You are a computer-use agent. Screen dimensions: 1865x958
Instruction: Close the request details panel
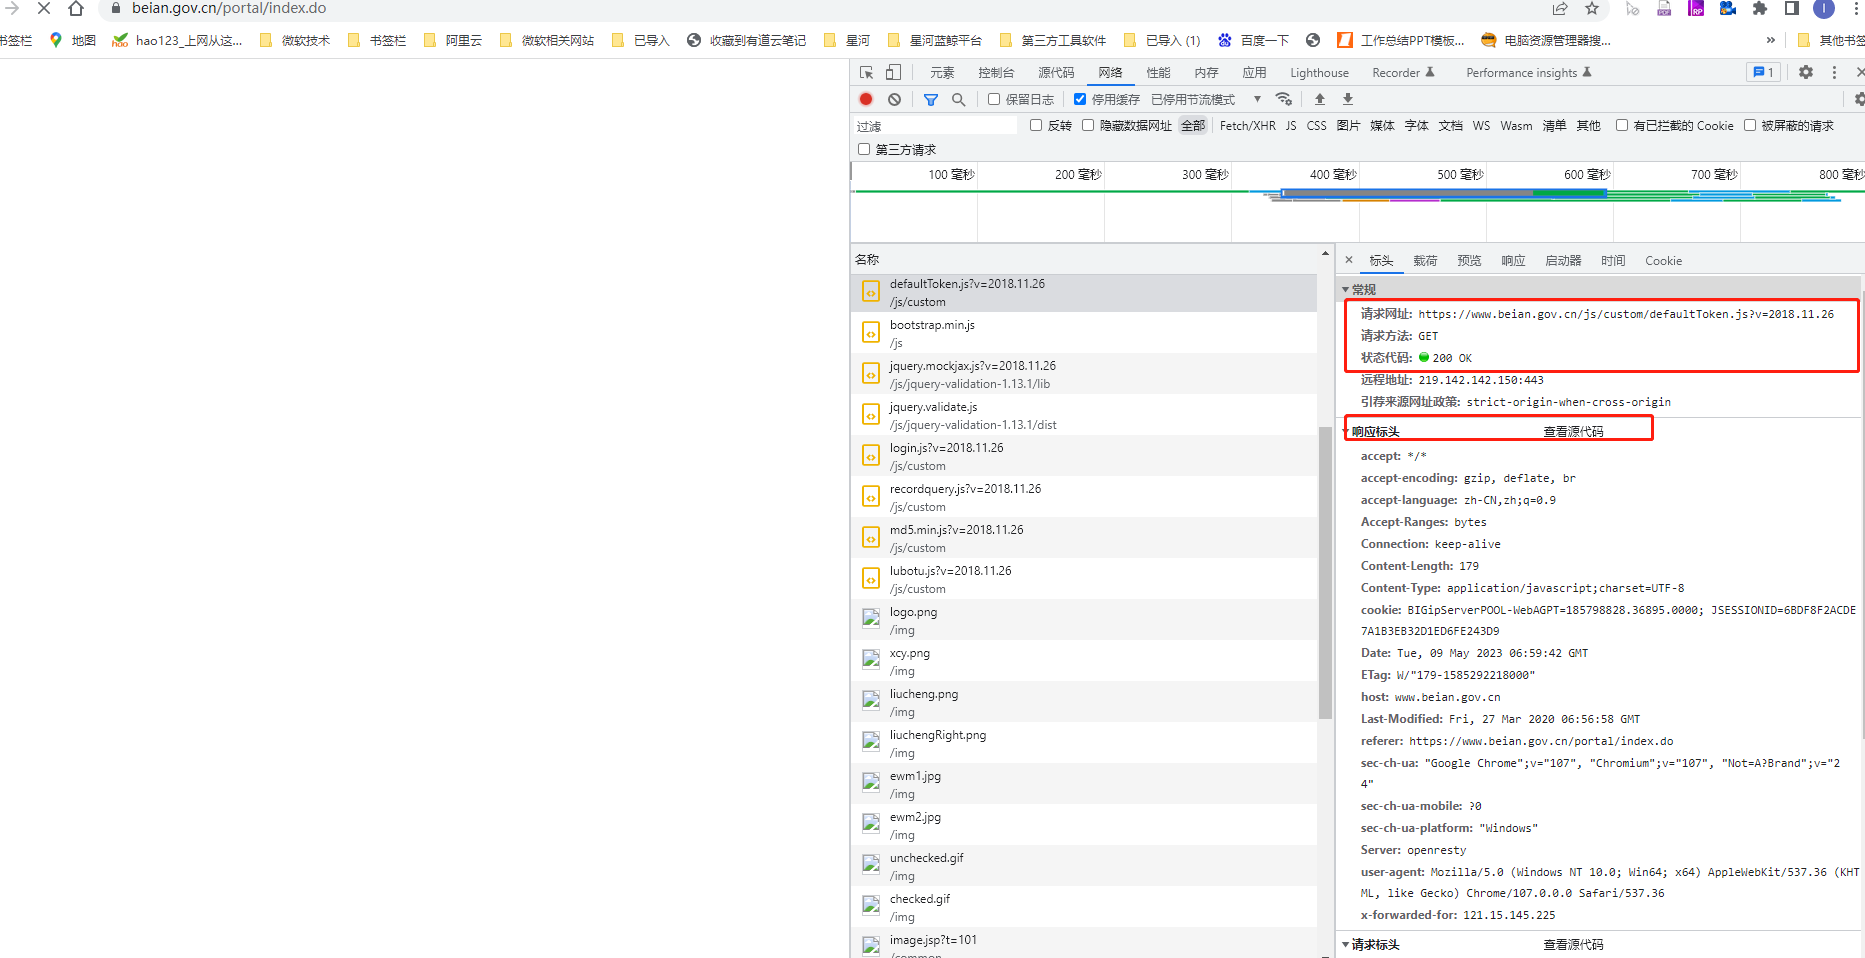1349,260
